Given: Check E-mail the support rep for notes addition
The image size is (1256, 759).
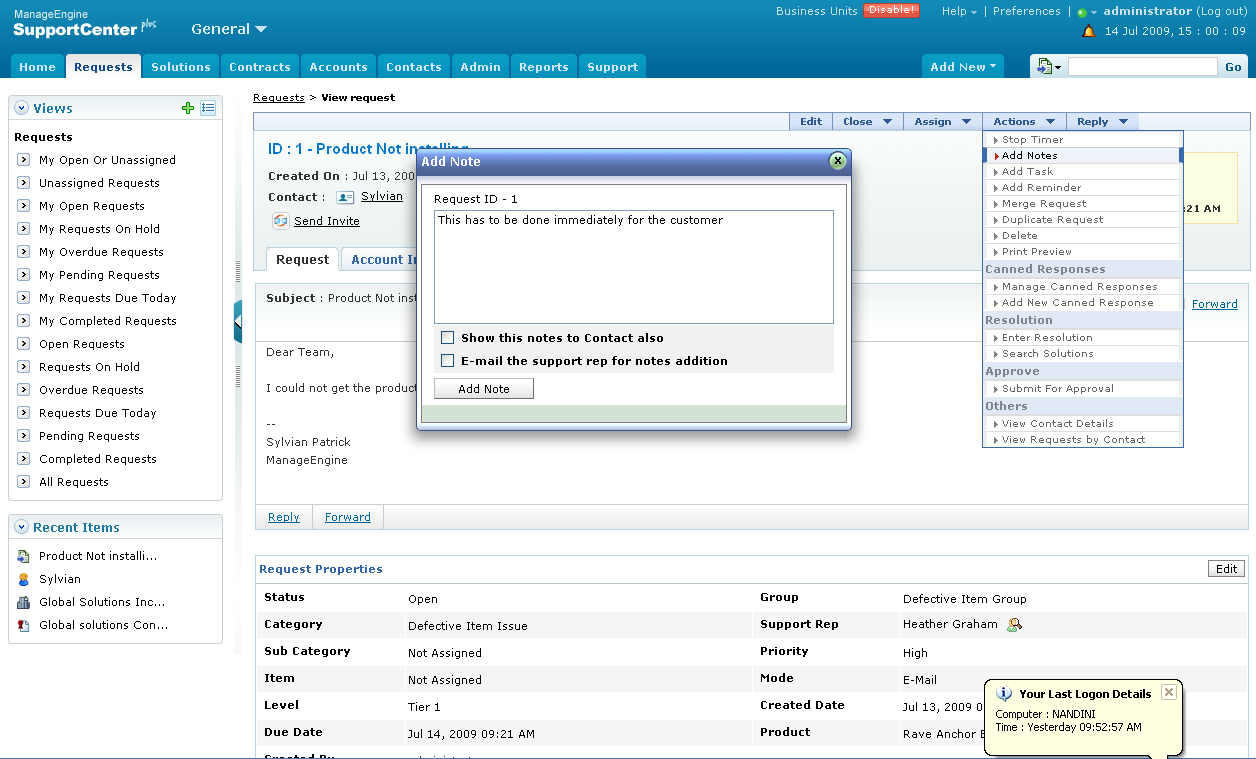Looking at the screenshot, I should click(448, 361).
